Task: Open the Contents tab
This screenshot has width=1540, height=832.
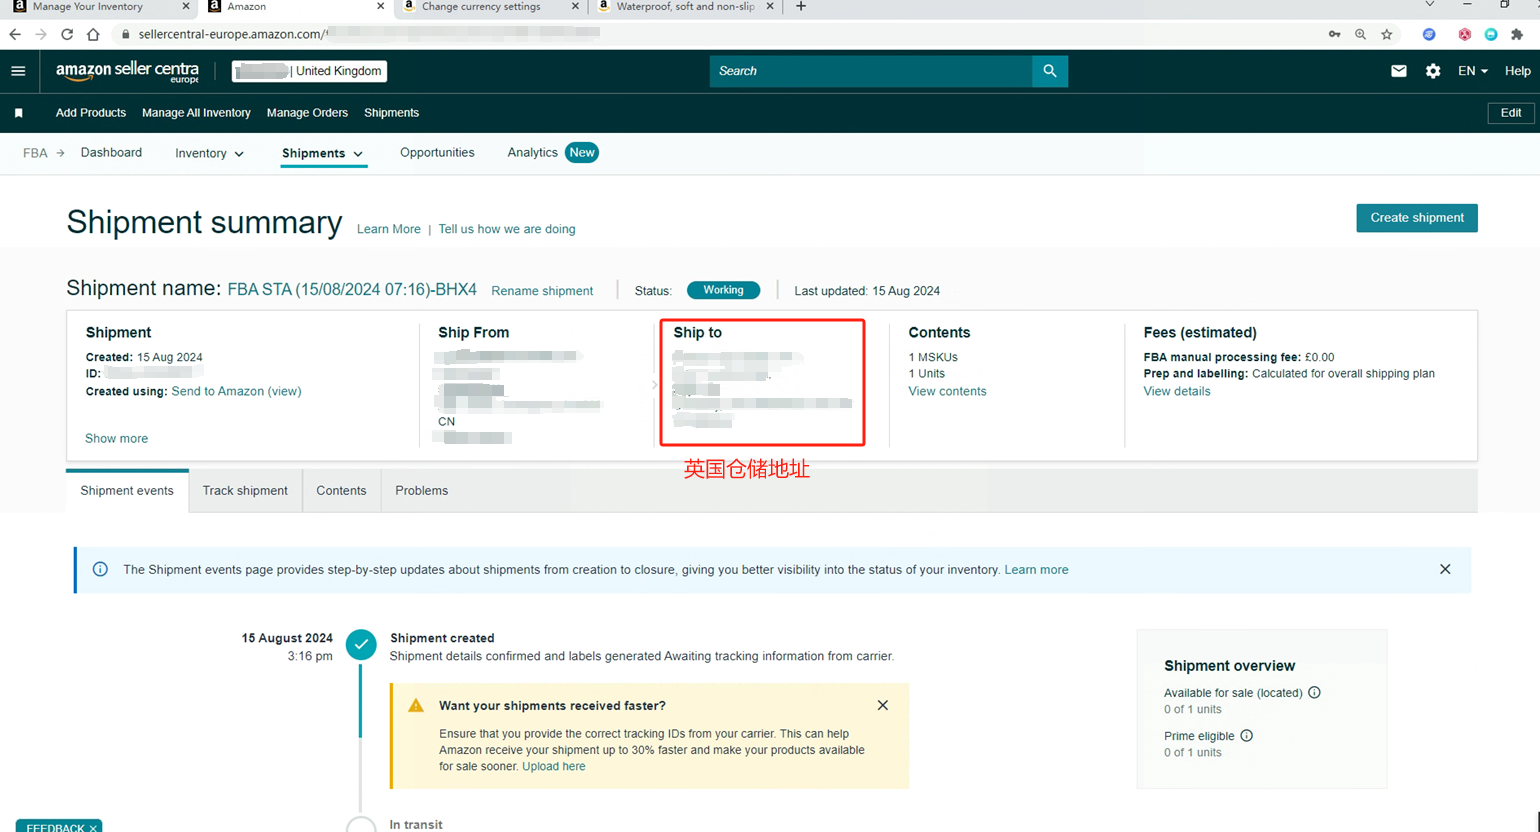Action: [341, 491]
